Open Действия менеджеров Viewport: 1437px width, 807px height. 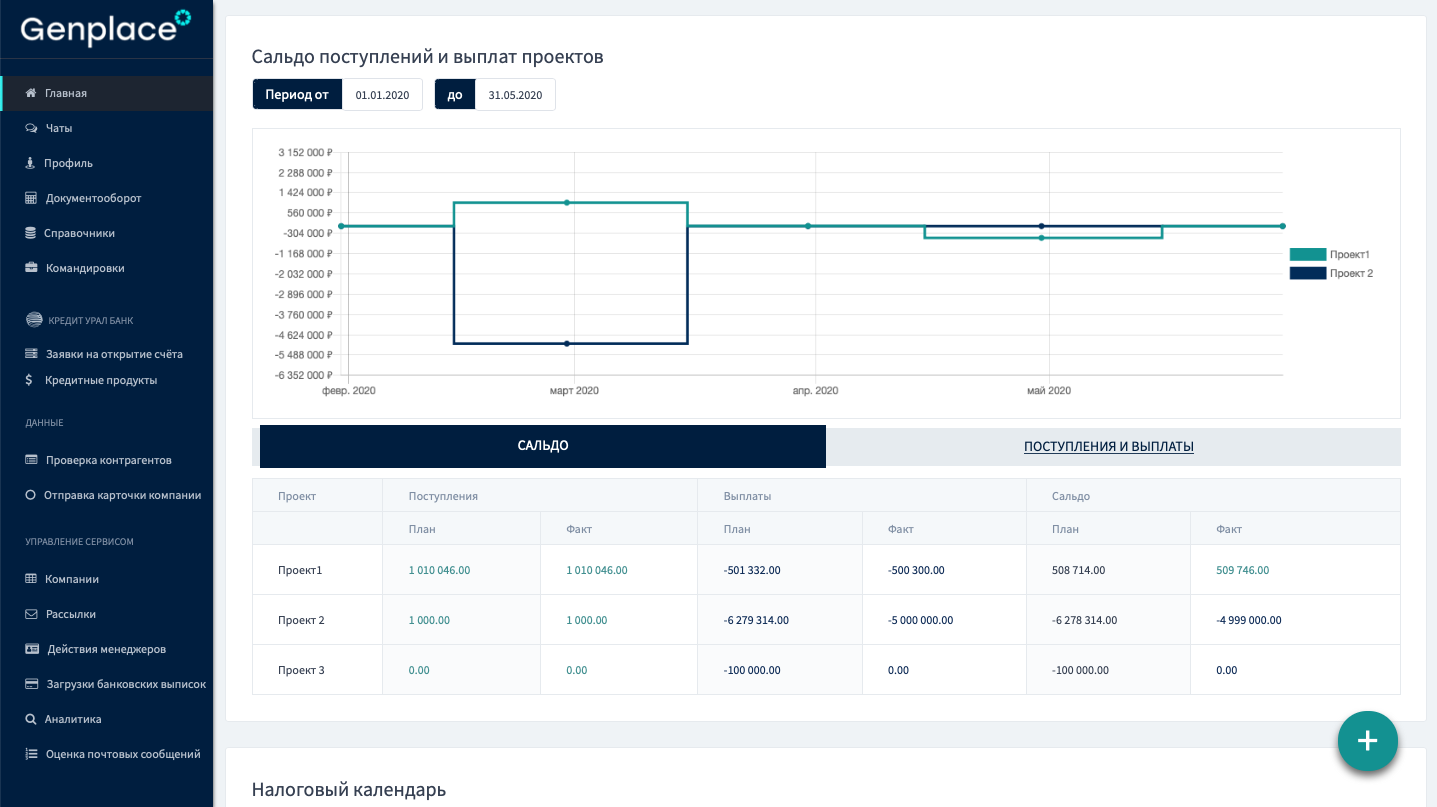(106, 649)
